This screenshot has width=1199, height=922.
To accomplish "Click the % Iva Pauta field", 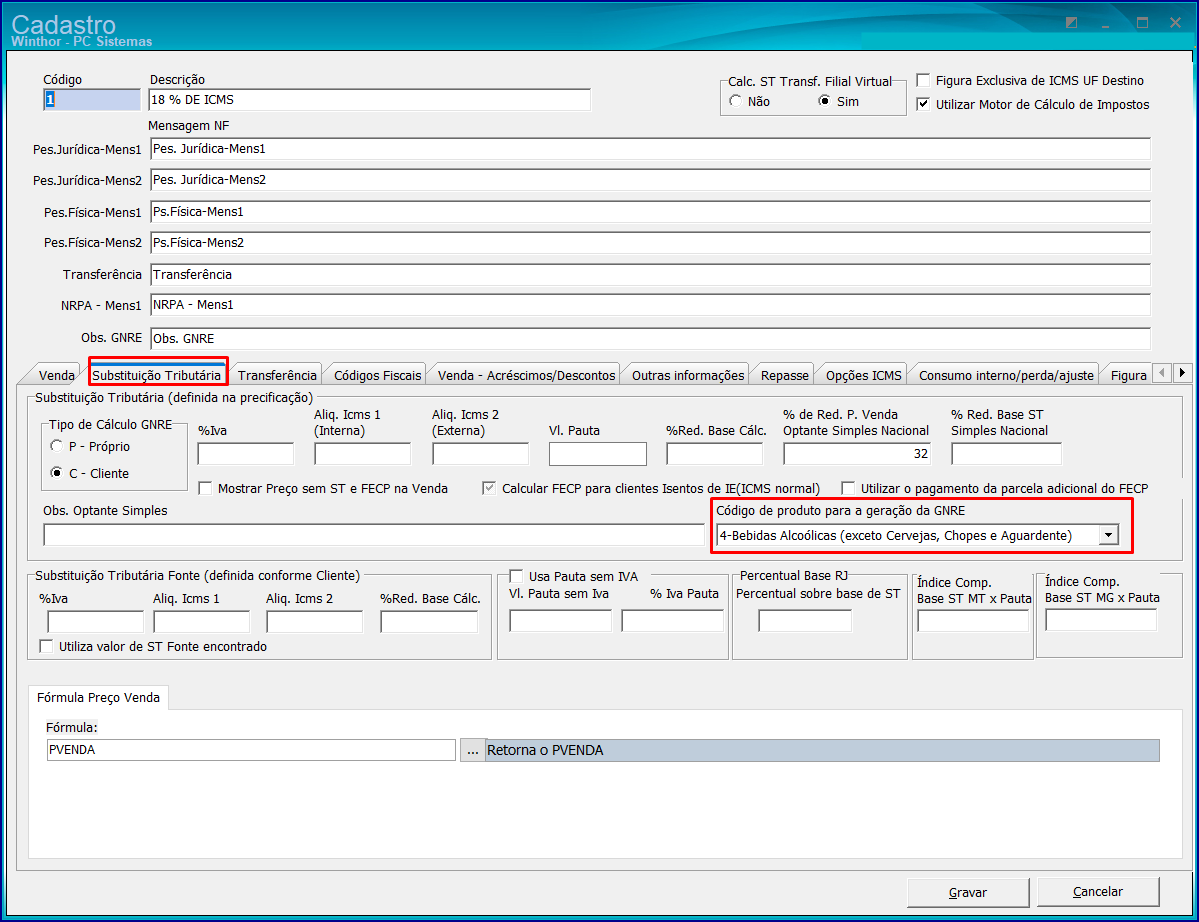I will (x=672, y=621).
